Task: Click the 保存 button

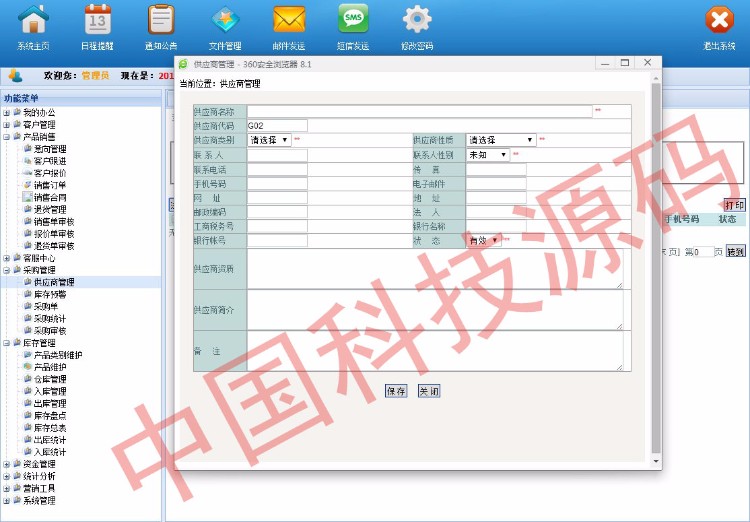Action: pyautogui.click(x=396, y=391)
